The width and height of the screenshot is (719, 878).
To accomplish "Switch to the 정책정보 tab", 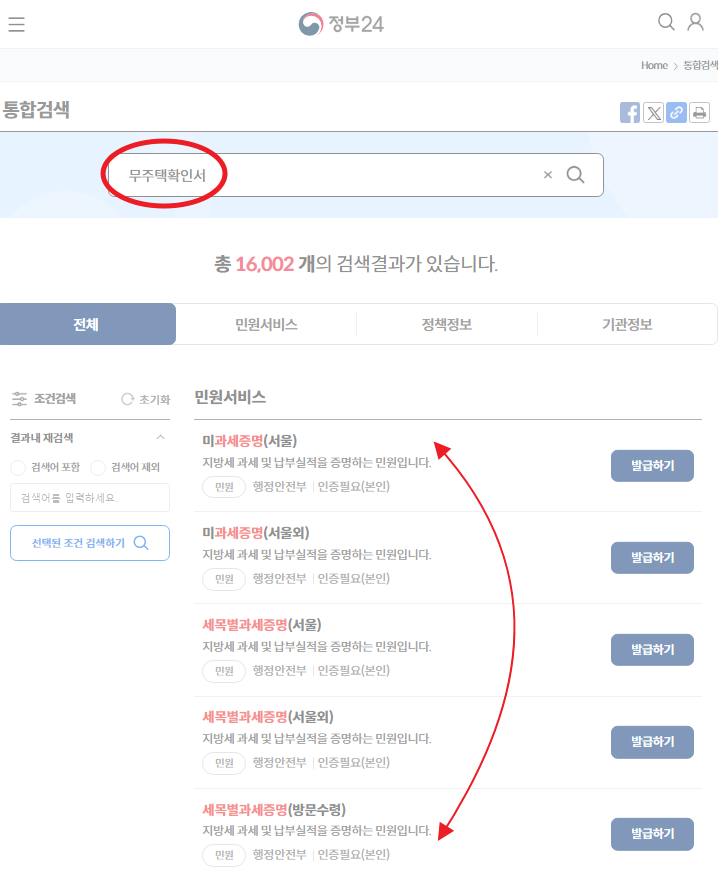I will [x=446, y=325].
